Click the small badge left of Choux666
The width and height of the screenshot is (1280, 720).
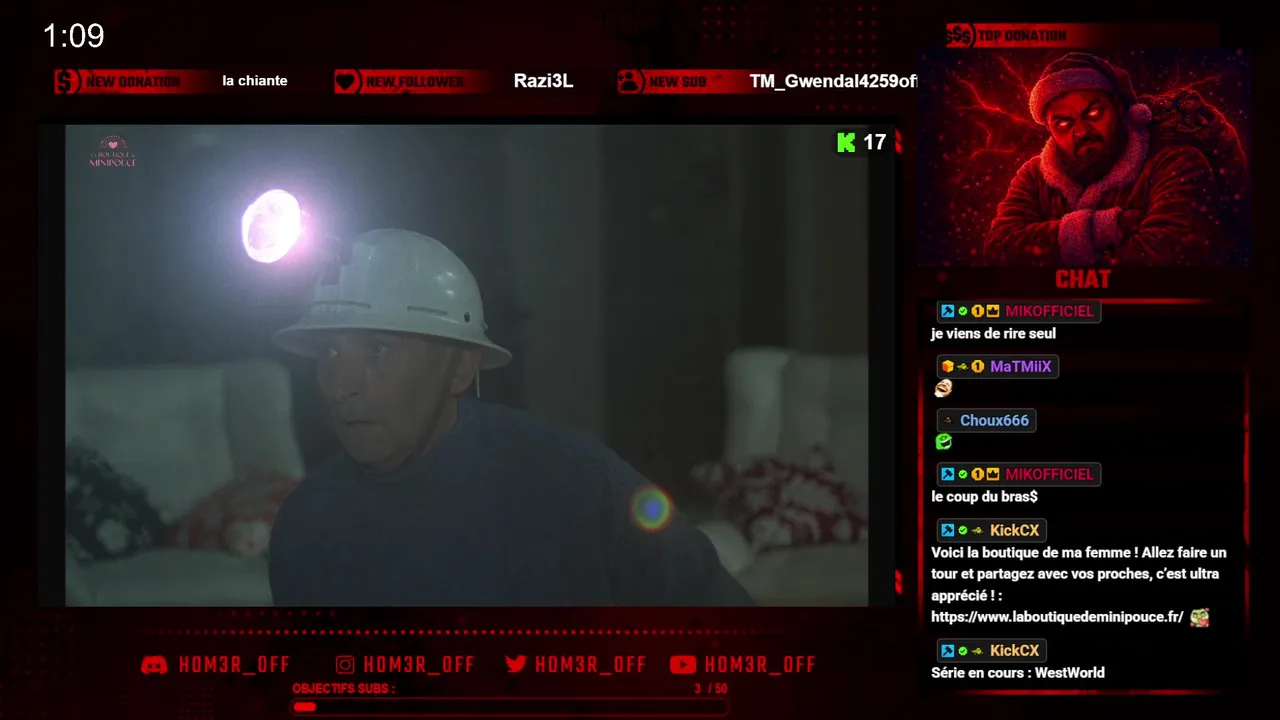pos(947,420)
